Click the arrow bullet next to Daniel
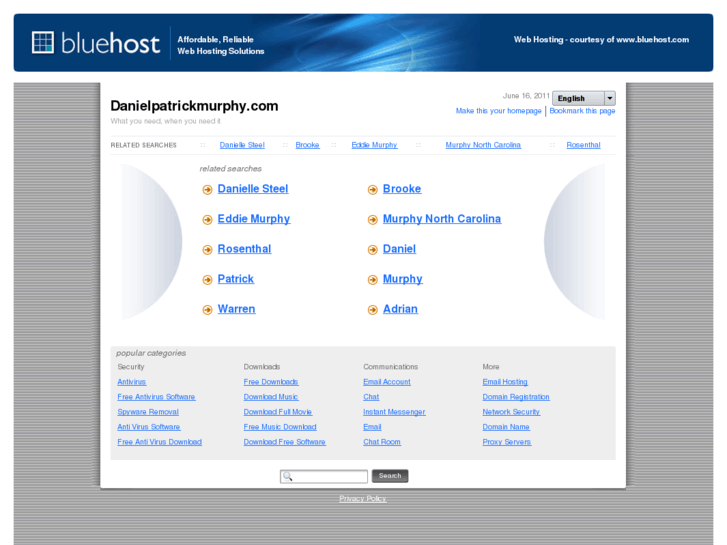This screenshot has width=727, height=545. point(372,250)
